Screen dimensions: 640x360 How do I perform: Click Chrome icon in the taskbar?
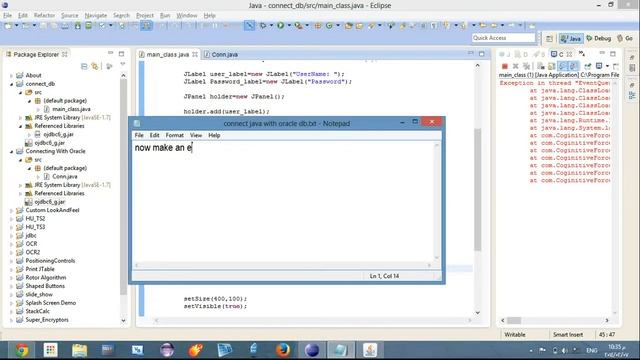coord(22,350)
